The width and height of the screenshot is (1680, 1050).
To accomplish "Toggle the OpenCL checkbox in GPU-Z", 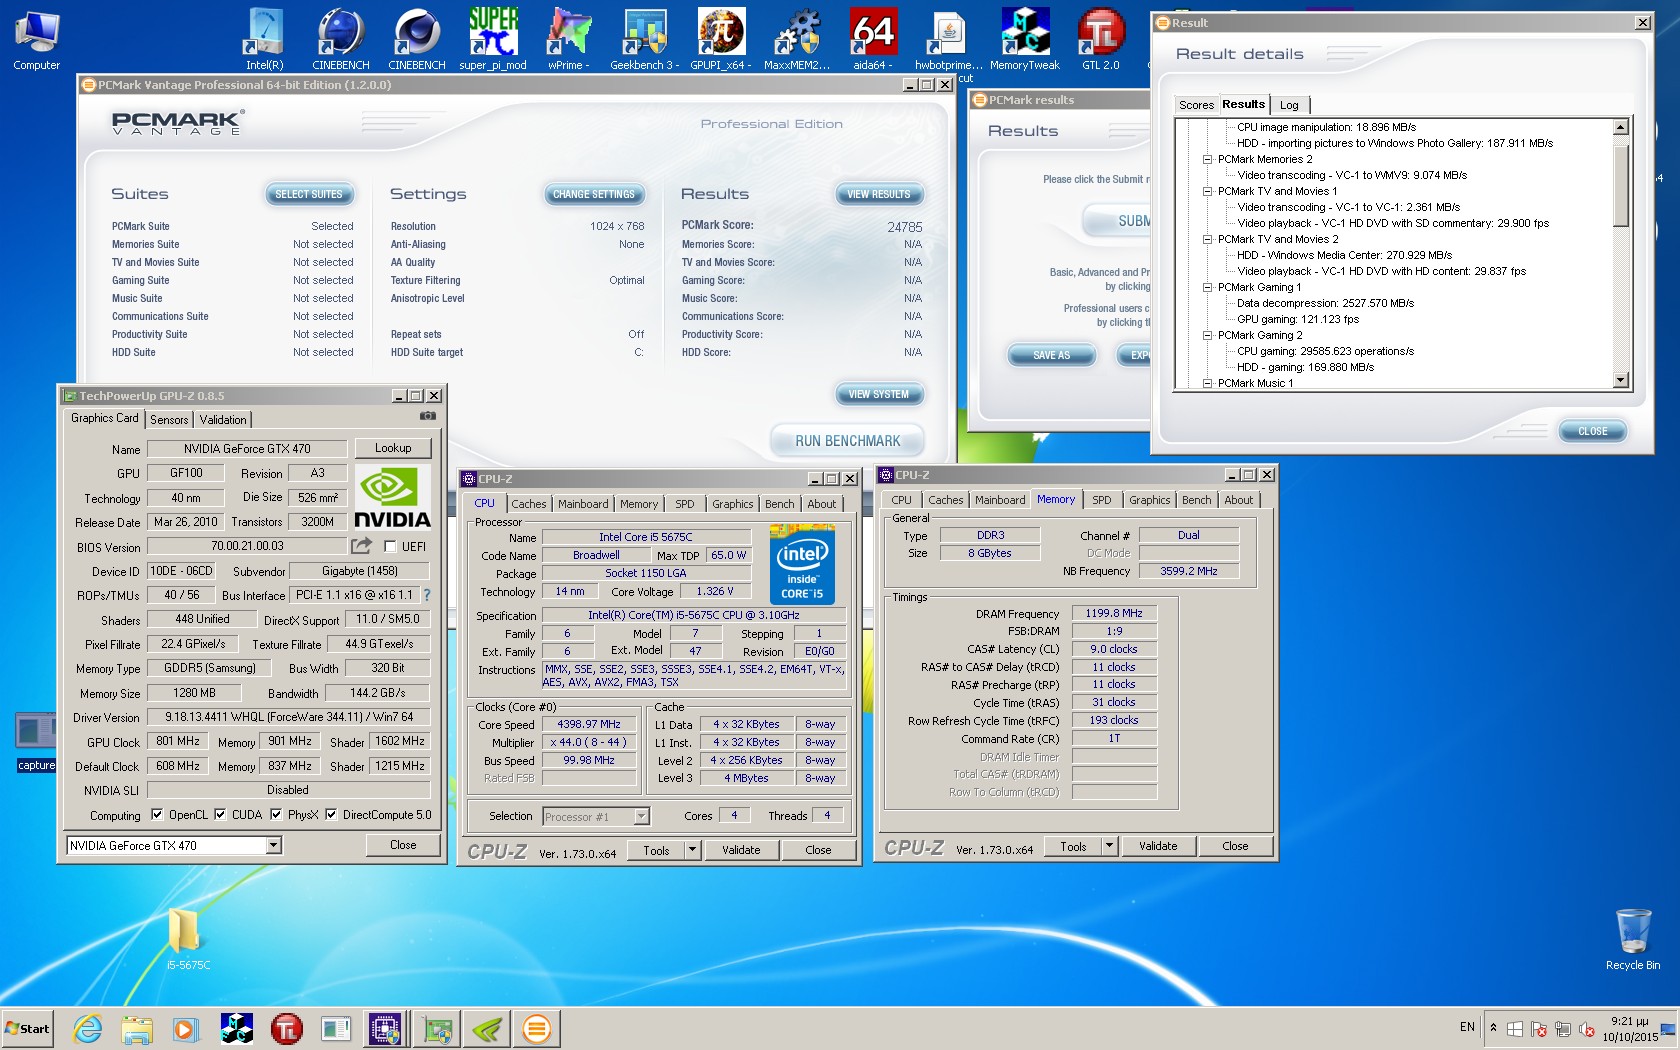I will click(x=157, y=814).
